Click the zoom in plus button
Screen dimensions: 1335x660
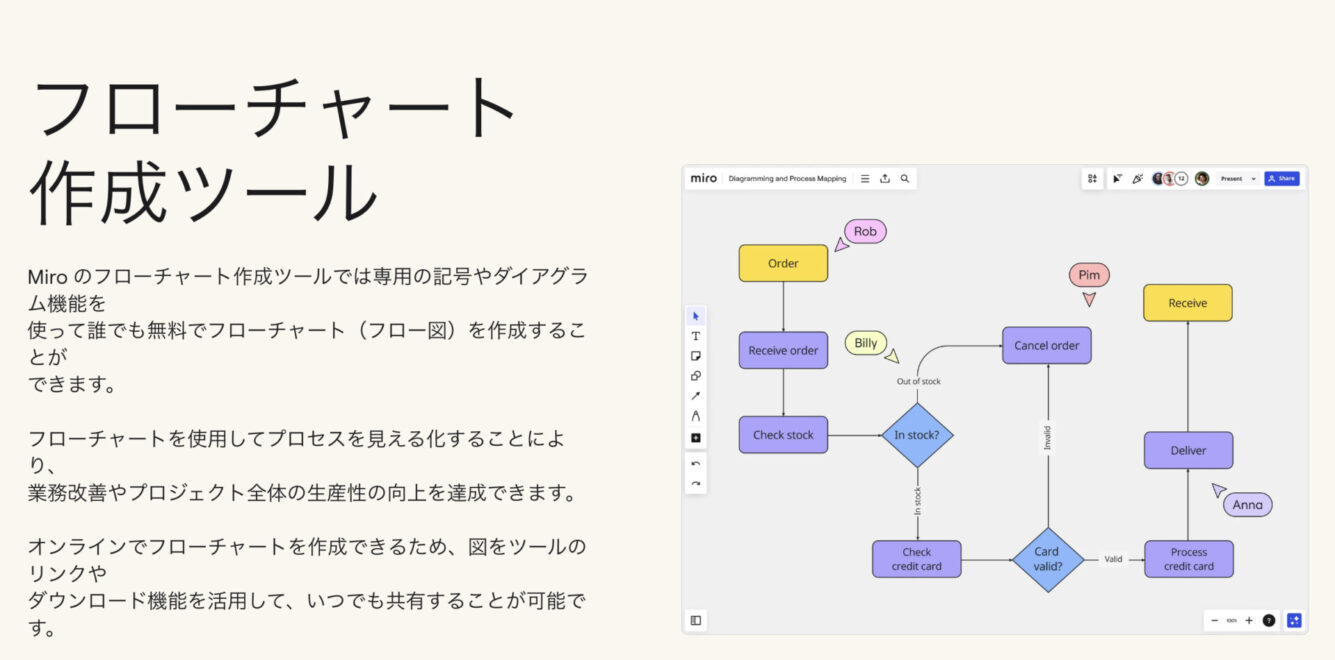pos(1249,620)
